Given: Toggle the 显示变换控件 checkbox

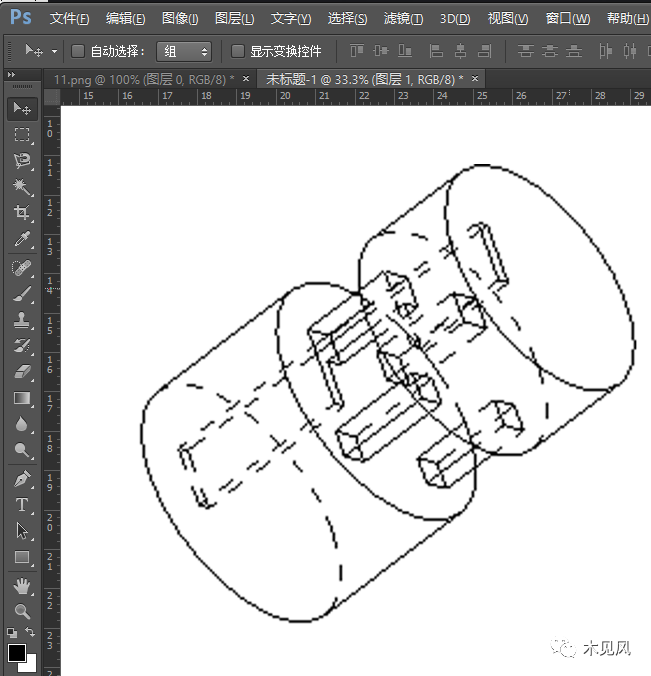Looking at the screenshot, I should pyautogui.click(x=238, y=51).
